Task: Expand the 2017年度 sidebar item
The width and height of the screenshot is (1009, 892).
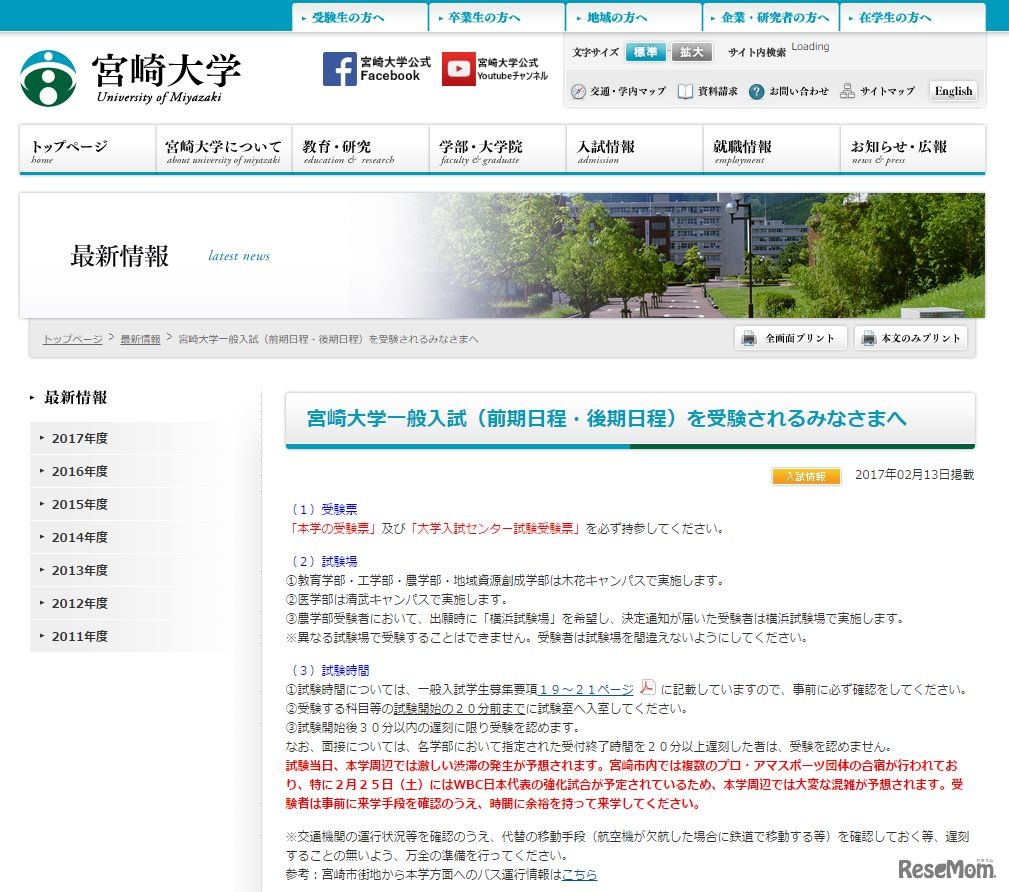Action: coord(79,438)
